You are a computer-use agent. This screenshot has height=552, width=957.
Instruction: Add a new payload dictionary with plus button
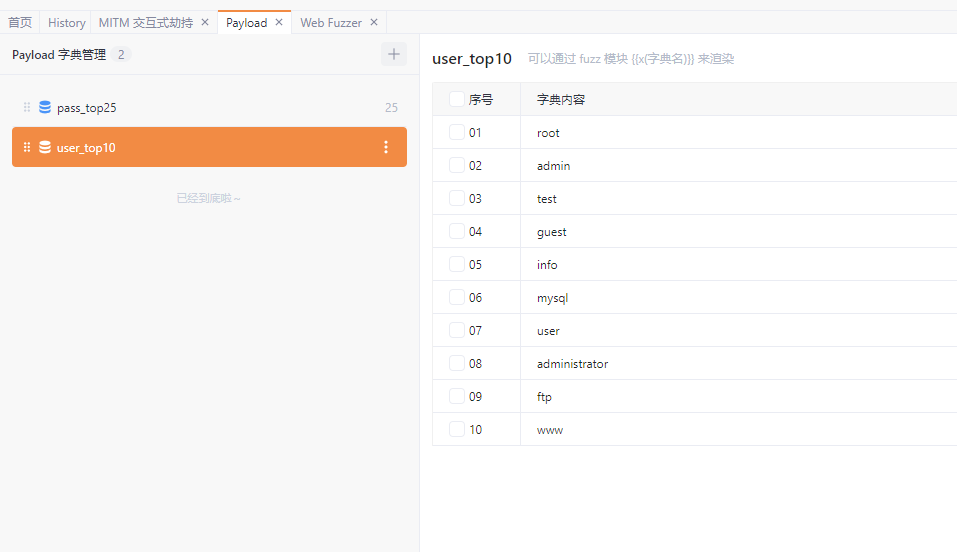394,54
